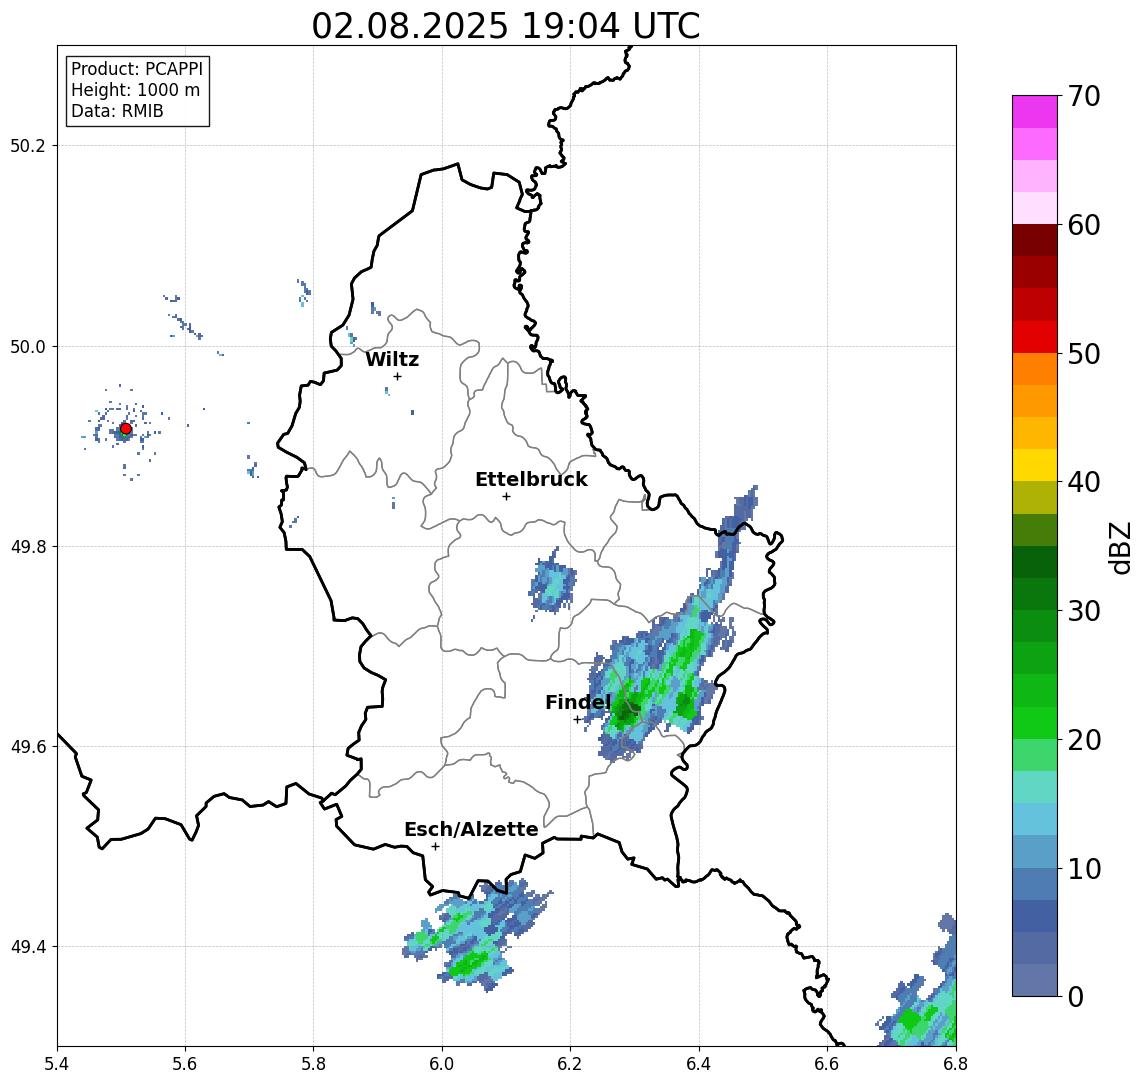The width and height of the screenshot is (1145, 1084).
Task: Click the 50 tick on colorbar
Action: [1084, 354]
